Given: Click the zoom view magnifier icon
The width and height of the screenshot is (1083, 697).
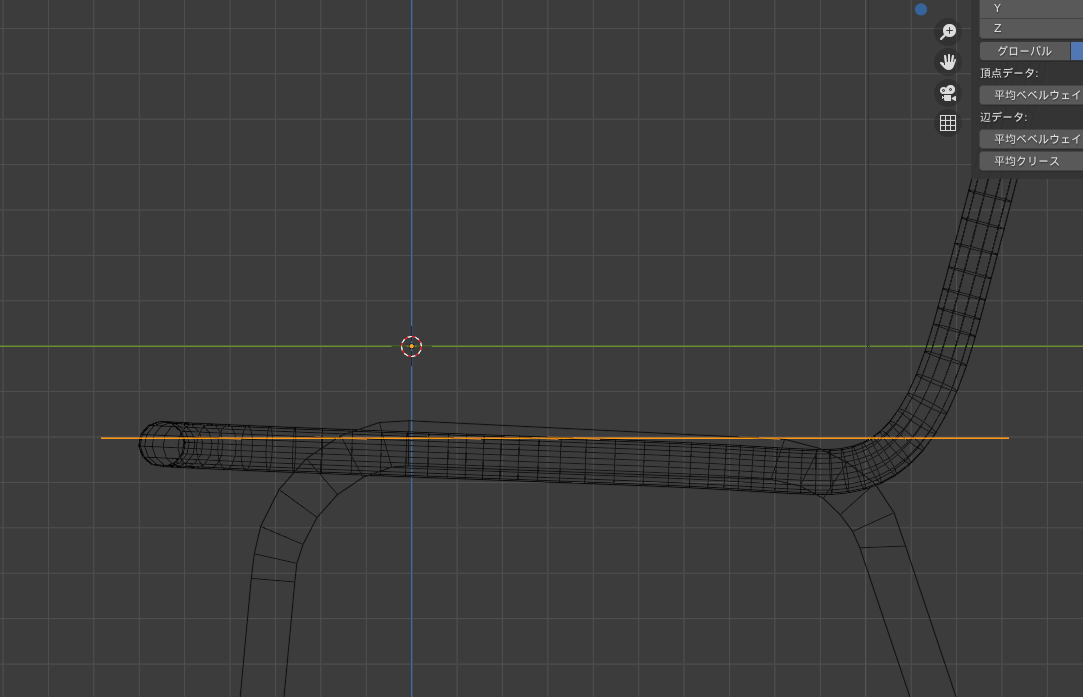Looking at the screenshot, I should pos(948,32).
